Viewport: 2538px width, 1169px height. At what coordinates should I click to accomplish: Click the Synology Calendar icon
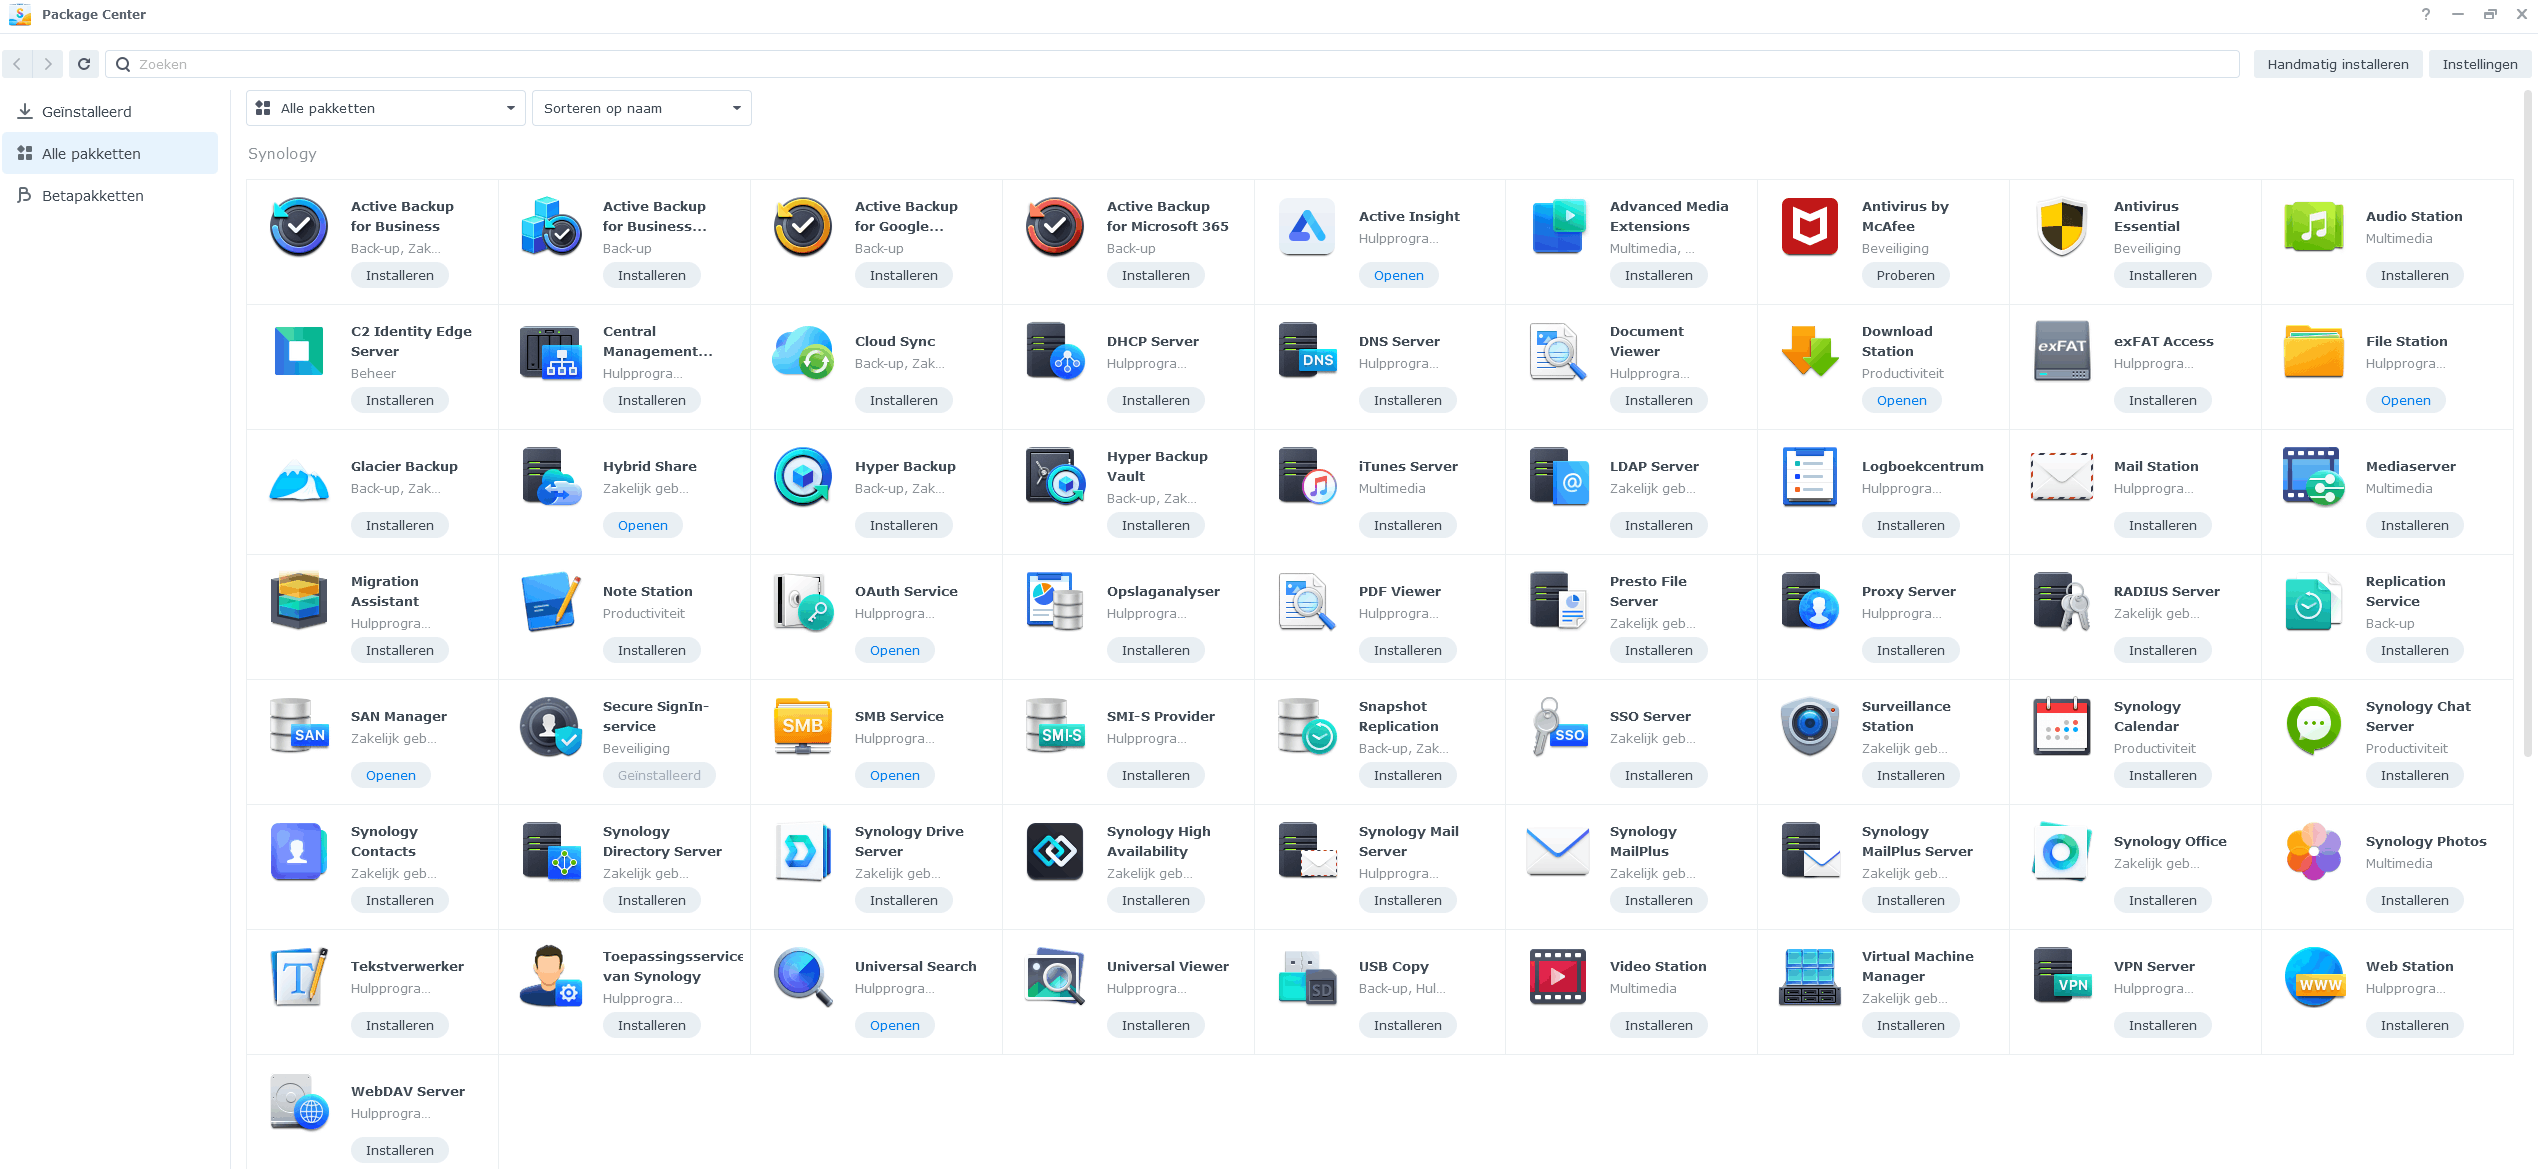tap(2061, 727)
